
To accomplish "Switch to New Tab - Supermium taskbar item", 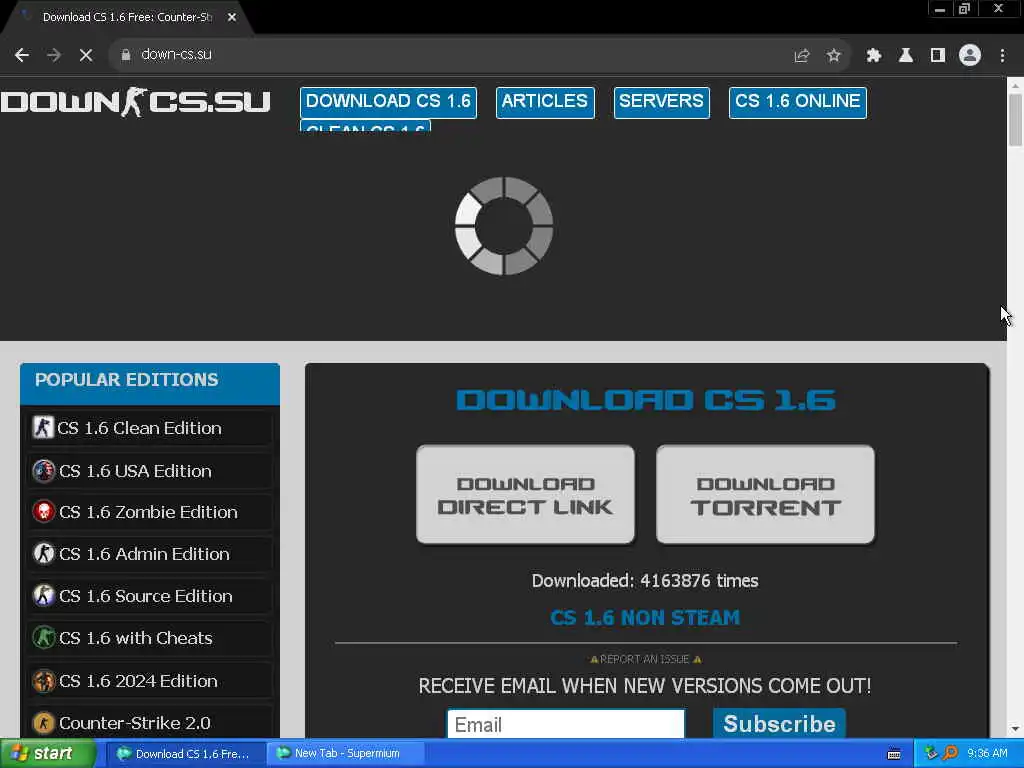I will (345, 754).
